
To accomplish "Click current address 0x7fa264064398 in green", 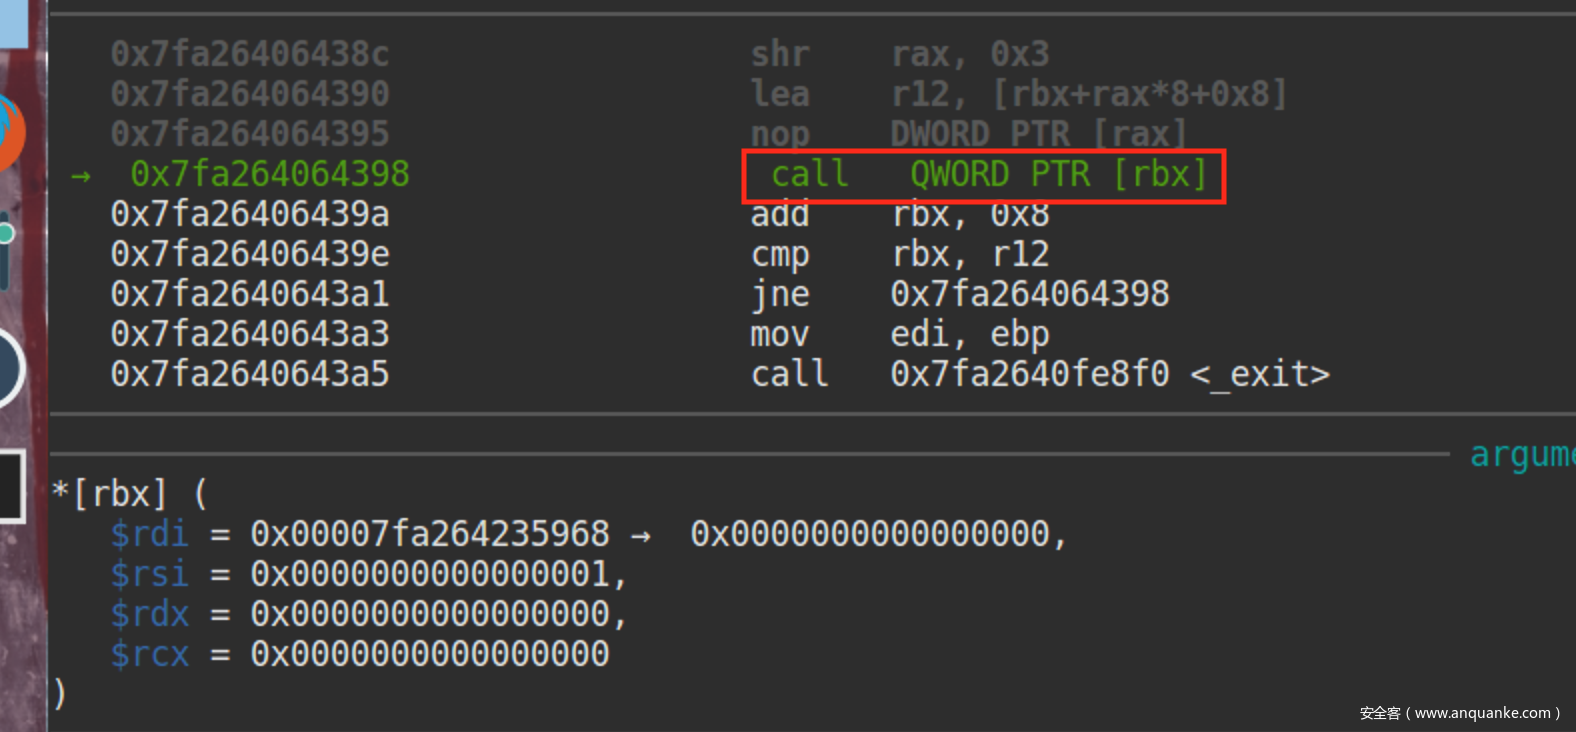I will click(269, 174).
